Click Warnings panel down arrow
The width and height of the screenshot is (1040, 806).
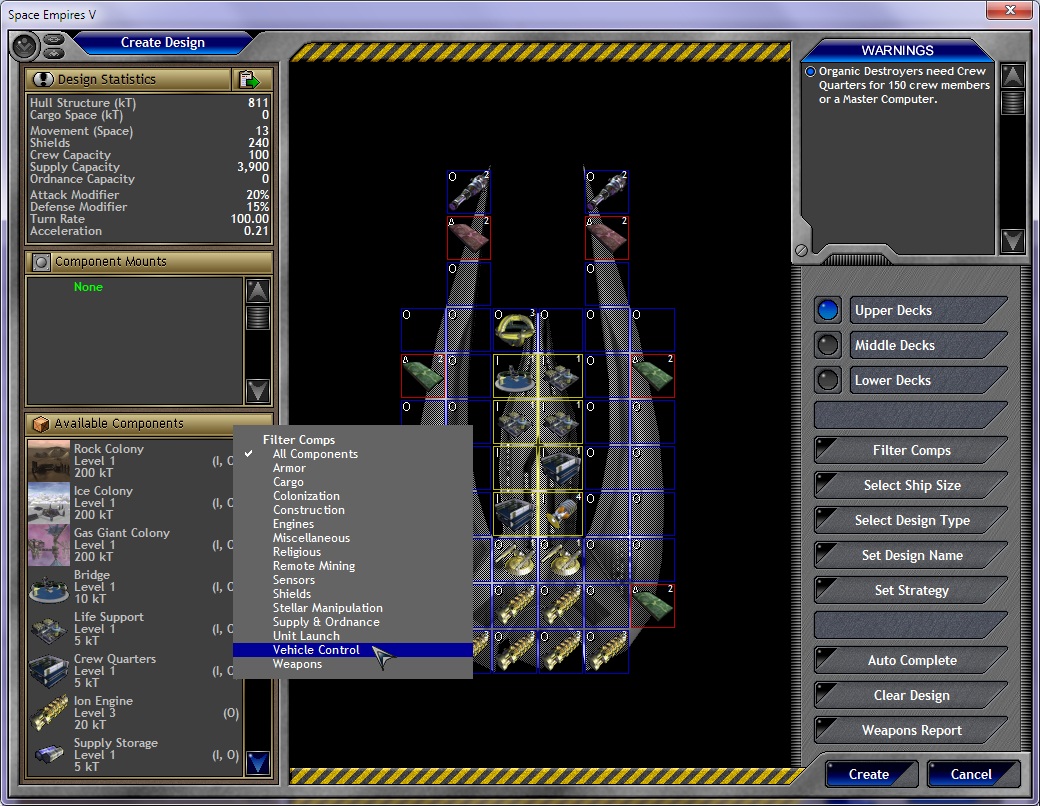coord(1012,240)
